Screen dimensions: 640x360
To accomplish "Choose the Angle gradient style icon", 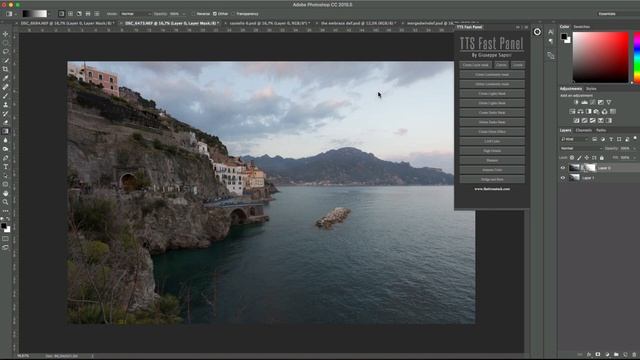I will pos(79,14).
